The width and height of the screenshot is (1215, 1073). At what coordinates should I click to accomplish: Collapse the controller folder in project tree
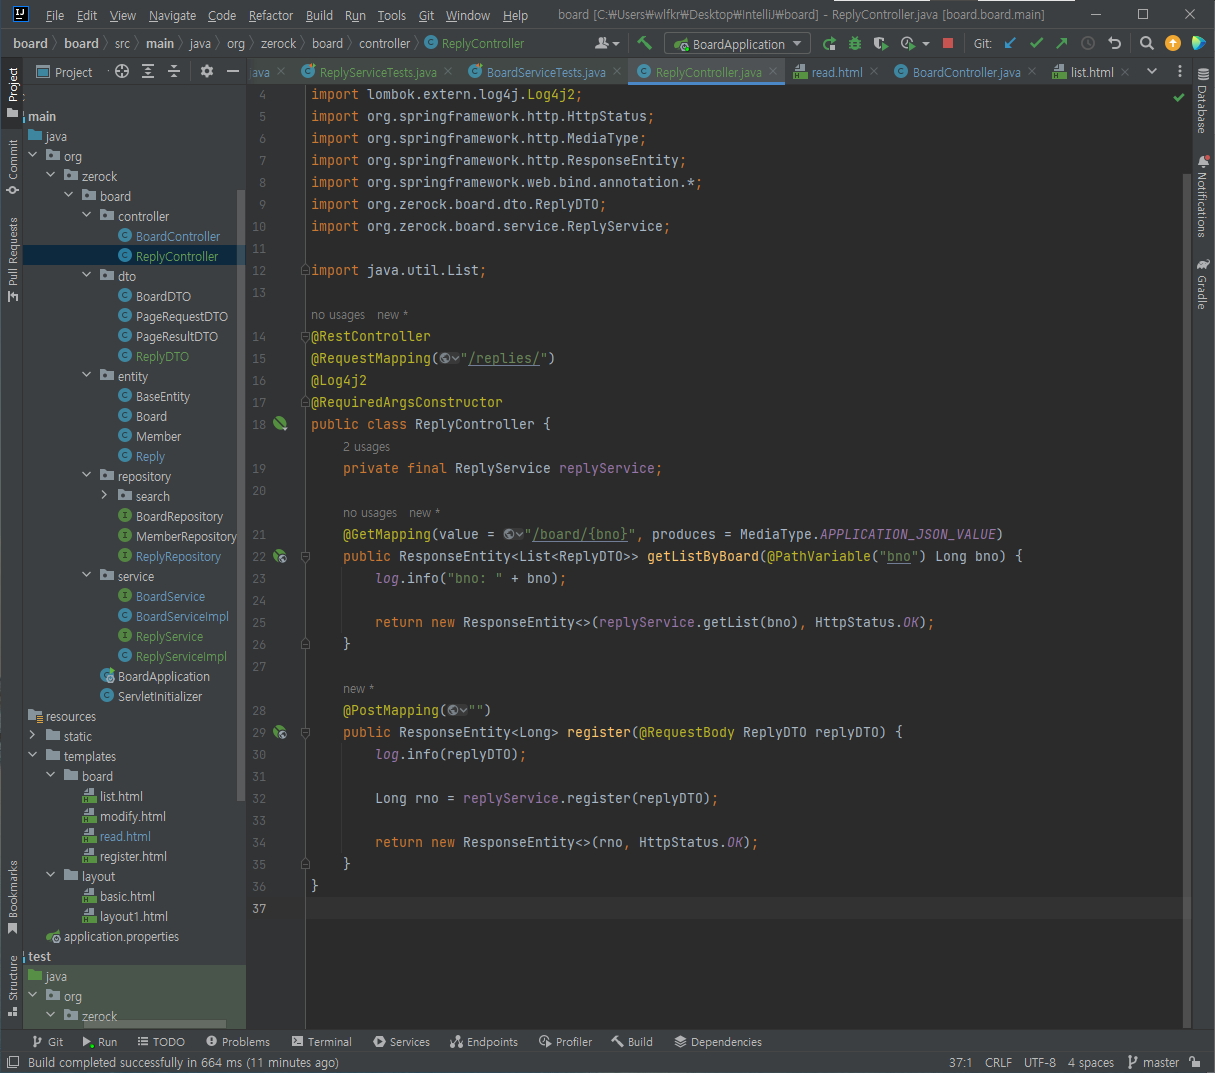(87, 215)
